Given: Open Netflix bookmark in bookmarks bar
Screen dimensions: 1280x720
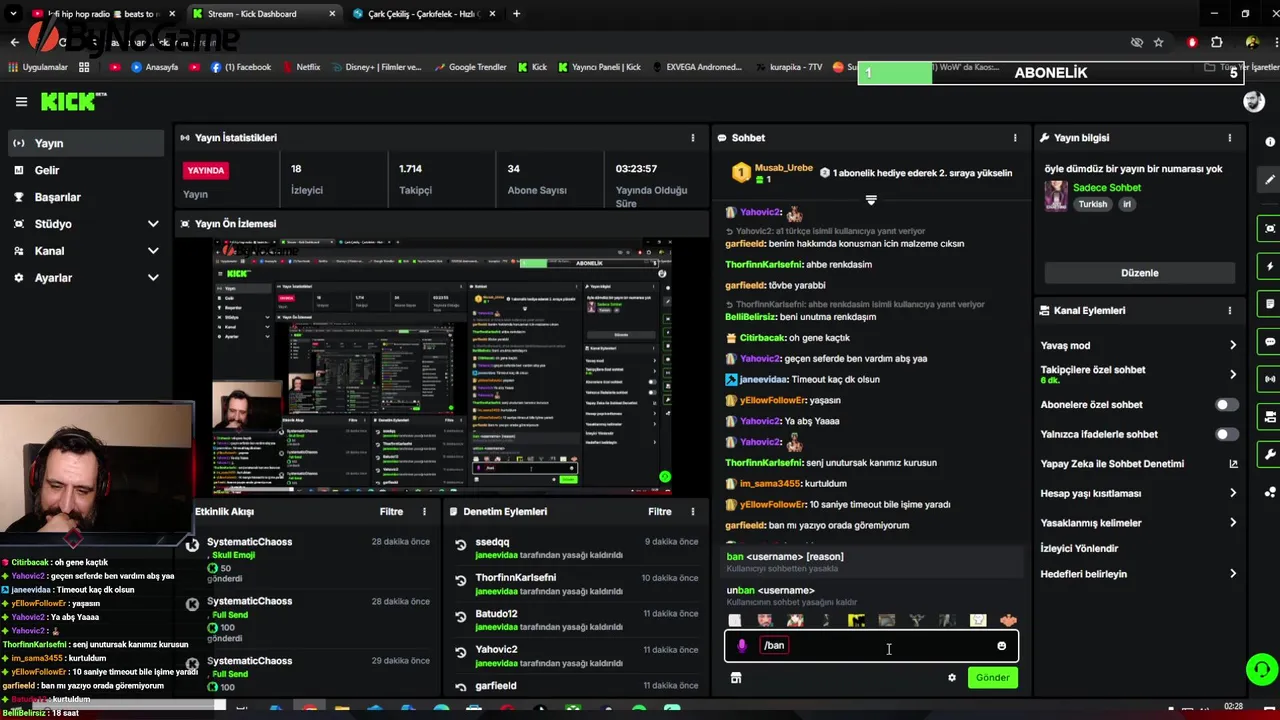Looking at the screenshot, I should pyautogui.click(x=300, y=67).
